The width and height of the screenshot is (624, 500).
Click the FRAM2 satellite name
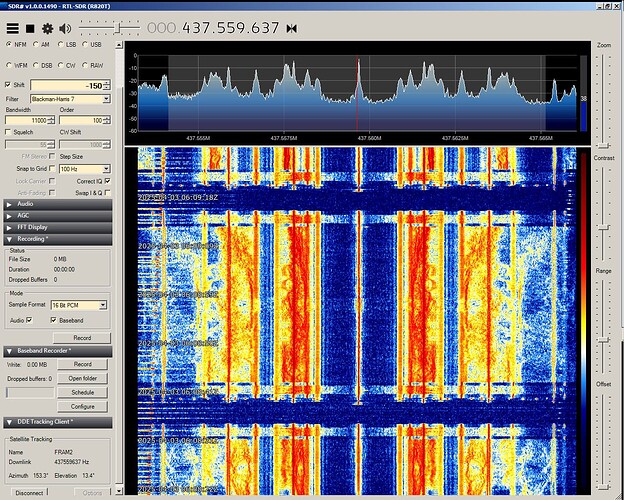pos(62,452)
